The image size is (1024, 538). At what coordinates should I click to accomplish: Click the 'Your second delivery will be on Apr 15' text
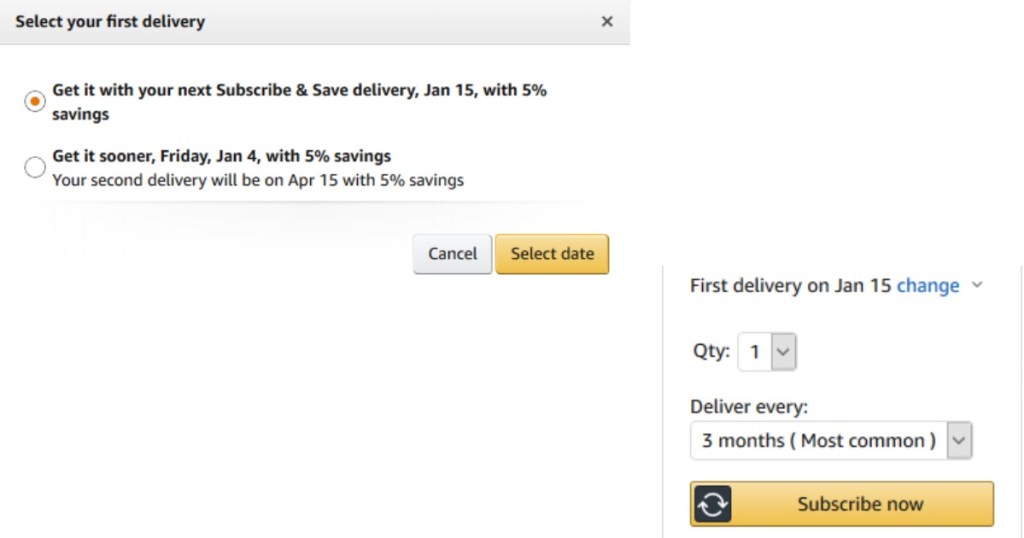258,180
